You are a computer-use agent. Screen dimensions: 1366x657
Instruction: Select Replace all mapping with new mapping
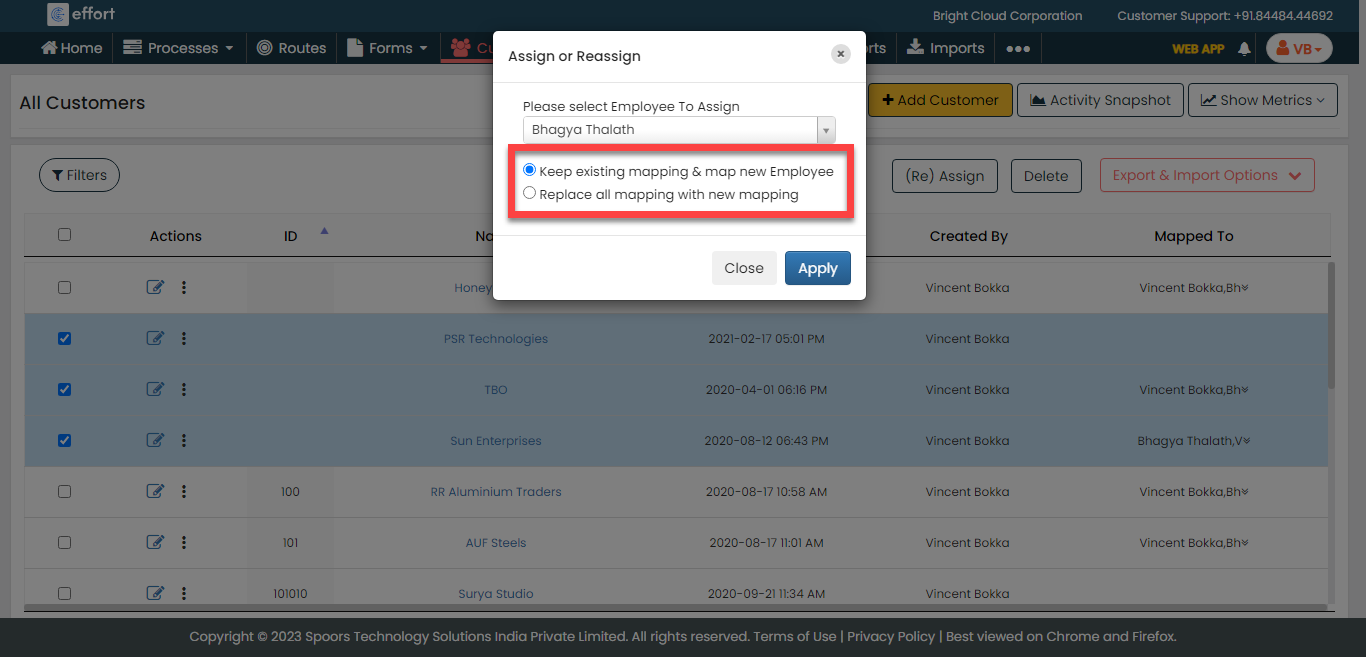(530, 194)
